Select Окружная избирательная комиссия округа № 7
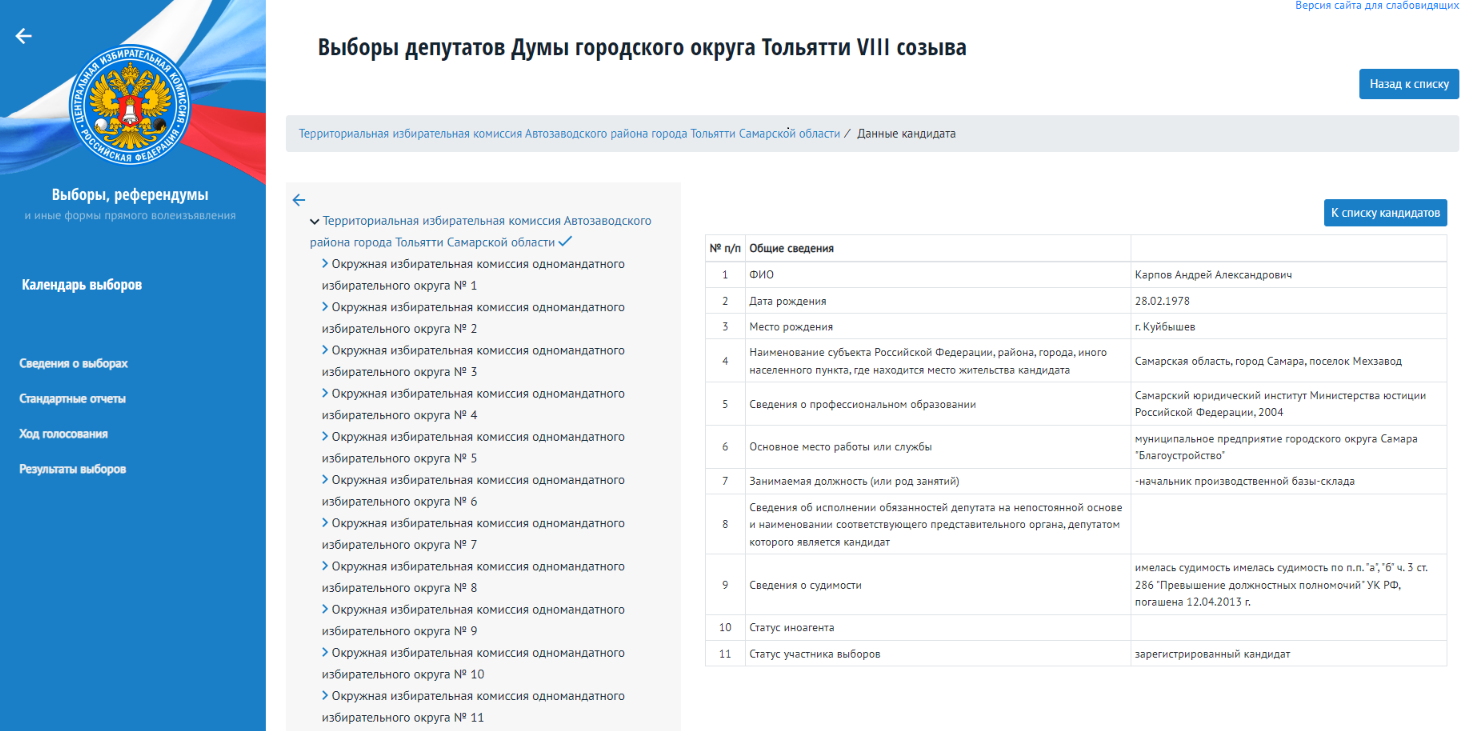 pos(473,534)
